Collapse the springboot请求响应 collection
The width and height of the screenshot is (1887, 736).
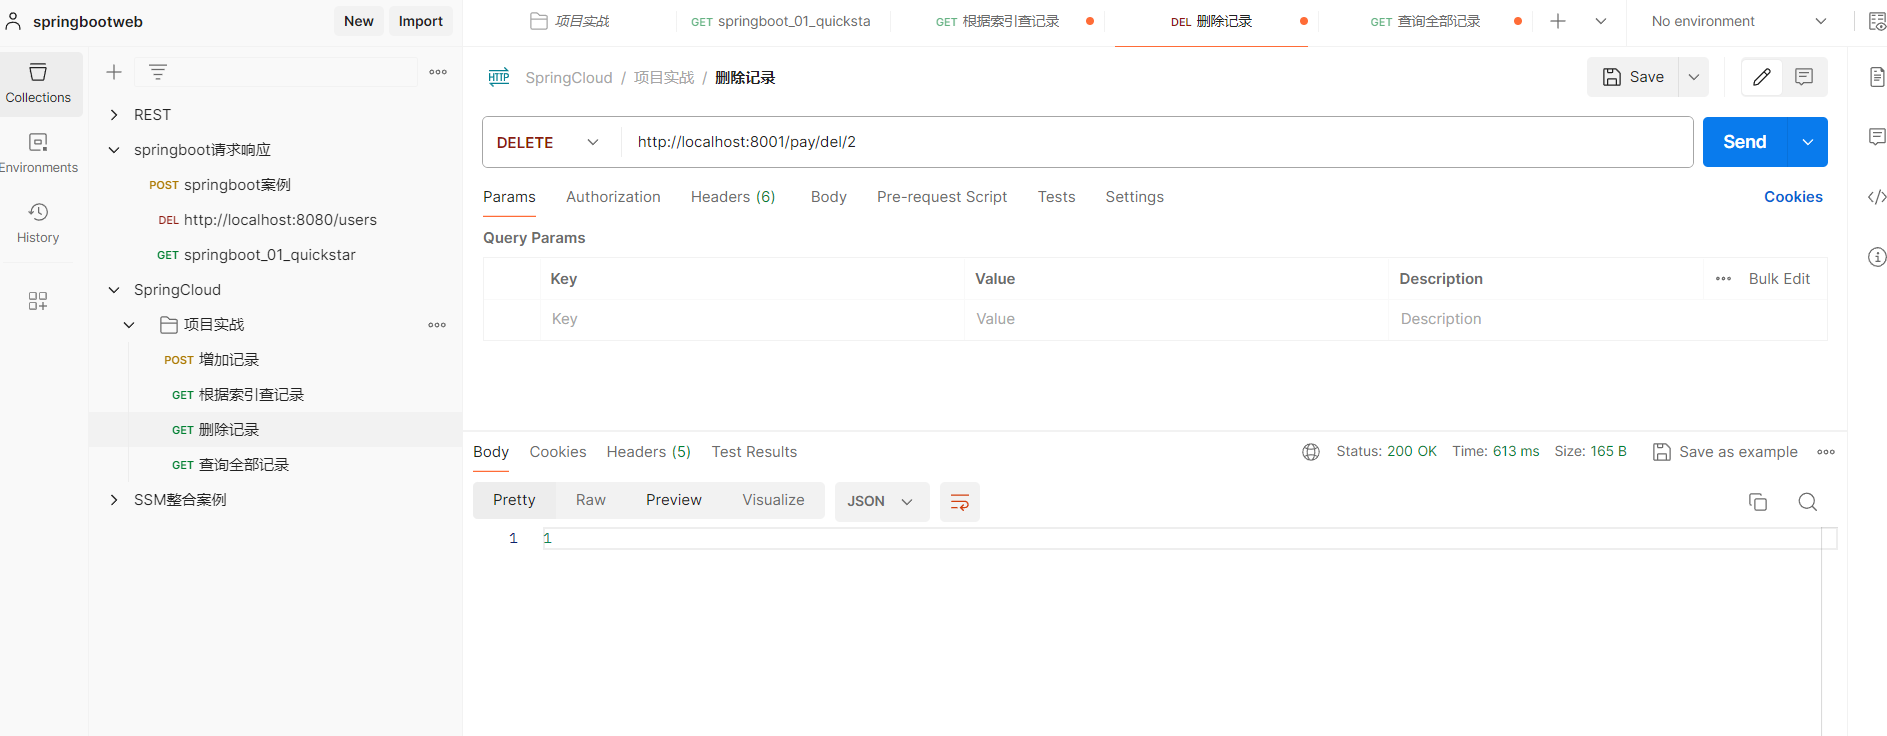click(x=114, y=150)
